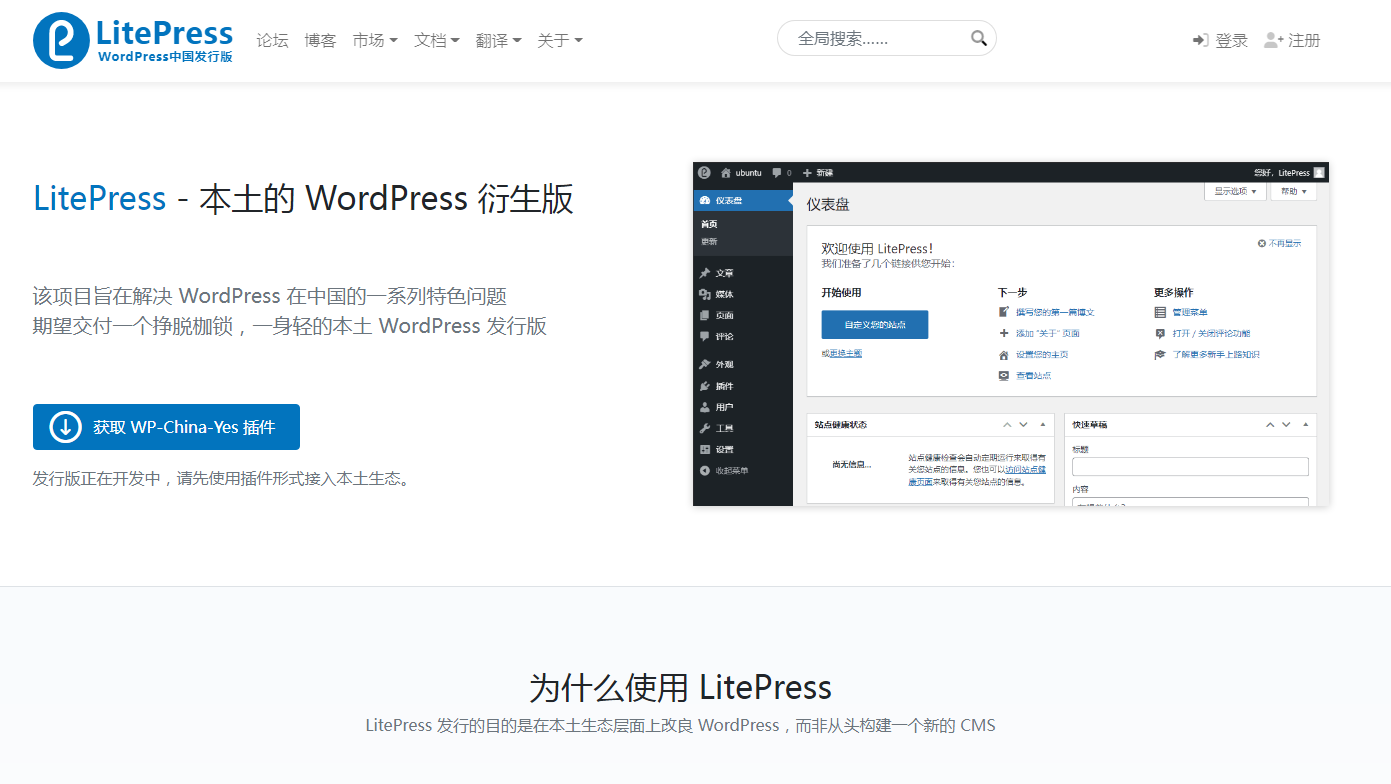
Task: Click 管理菜单 link under 更多操作
Action: (x=1190, y=312)
